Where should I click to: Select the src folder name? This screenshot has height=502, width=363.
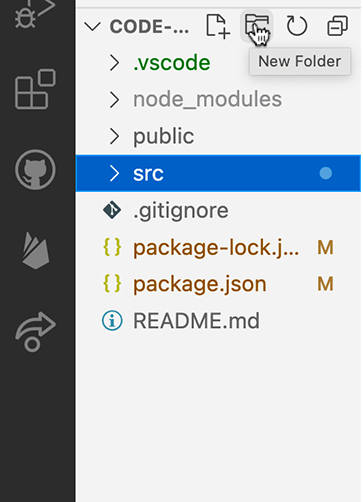pos(148,174)
